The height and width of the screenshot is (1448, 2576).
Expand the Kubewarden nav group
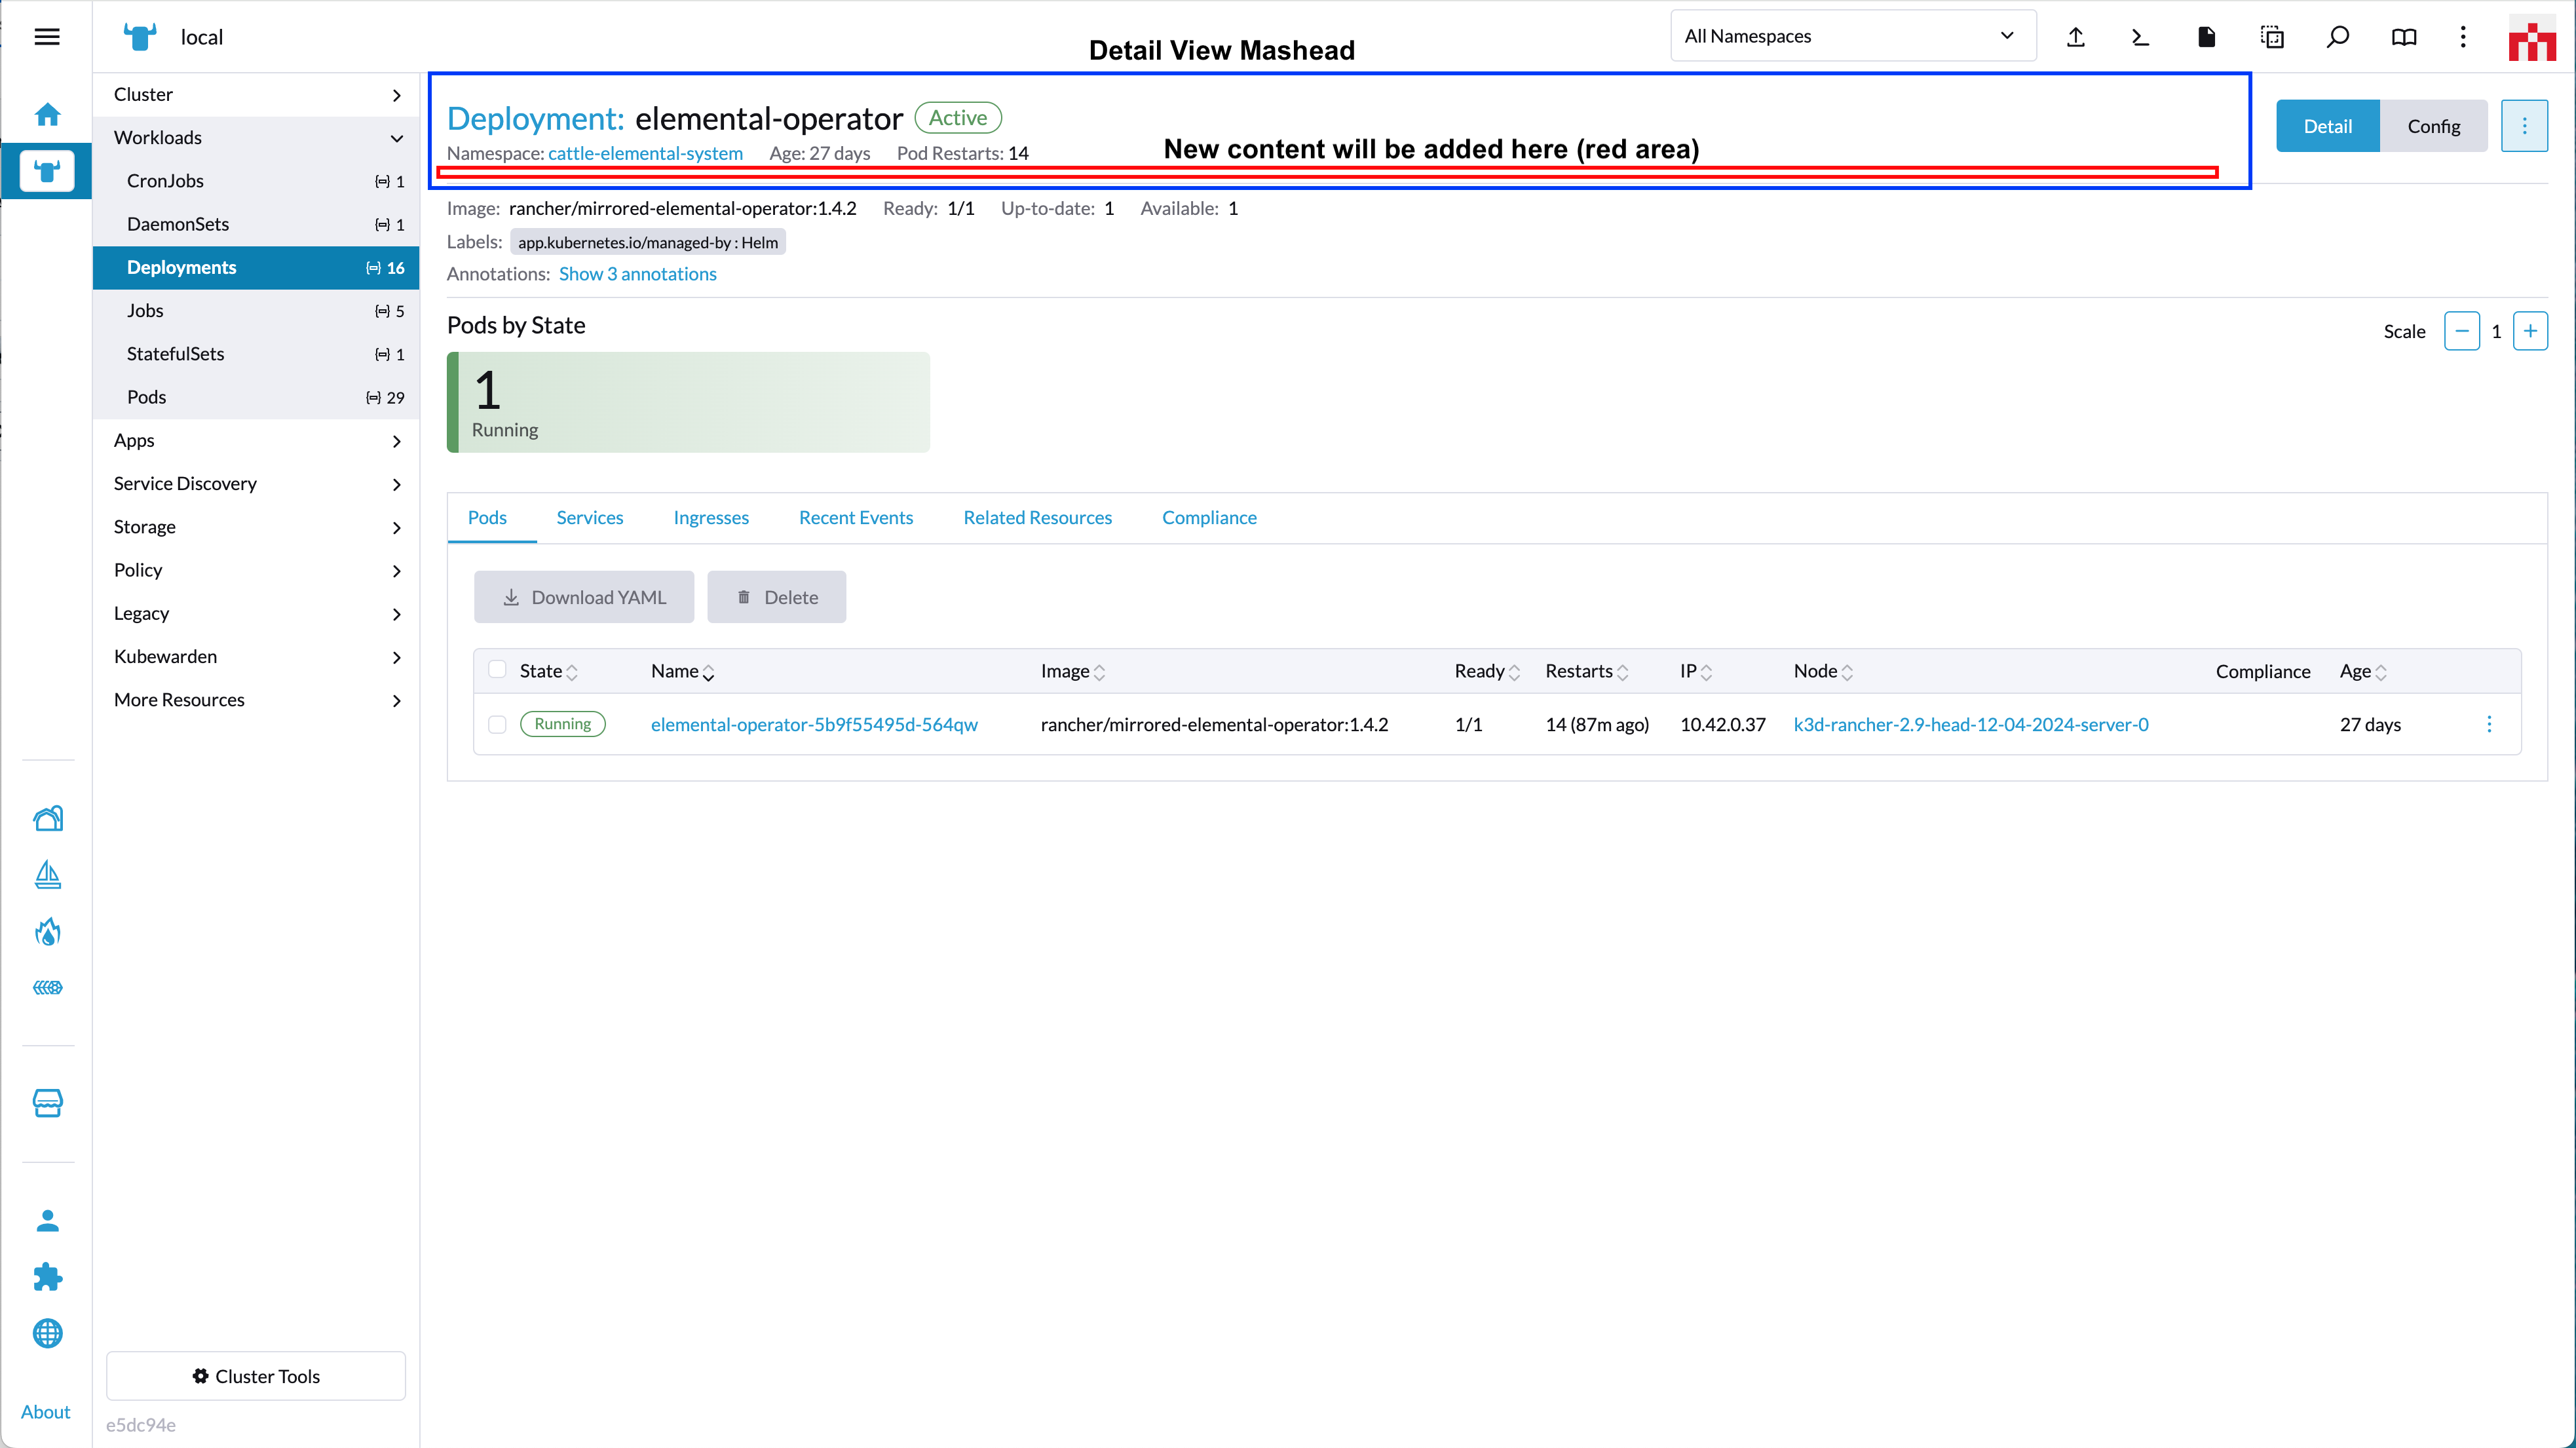pyautogui.click(x=256, y=656)
